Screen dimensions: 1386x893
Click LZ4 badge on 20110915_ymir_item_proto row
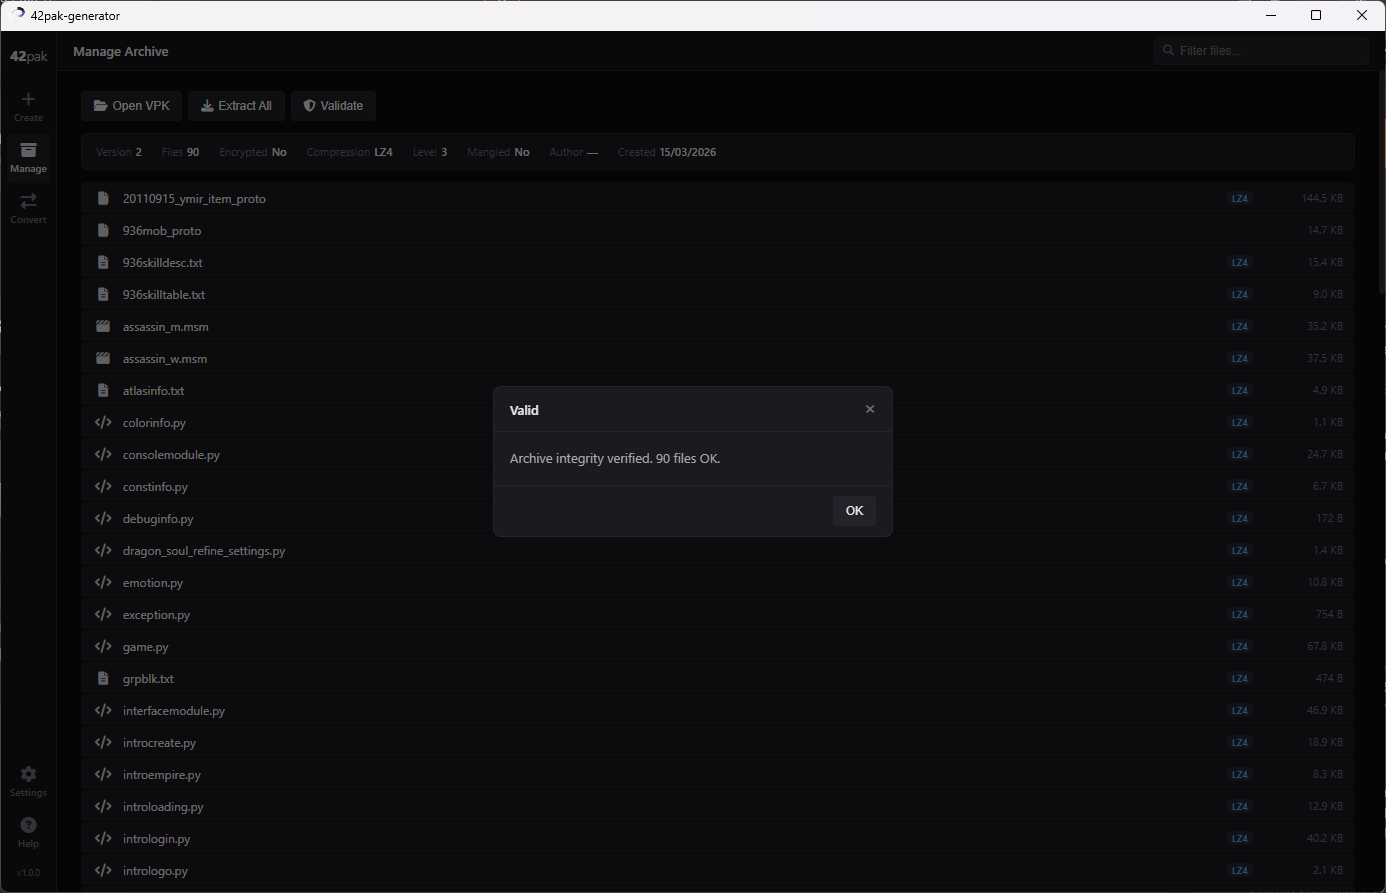click(1240, 199)
